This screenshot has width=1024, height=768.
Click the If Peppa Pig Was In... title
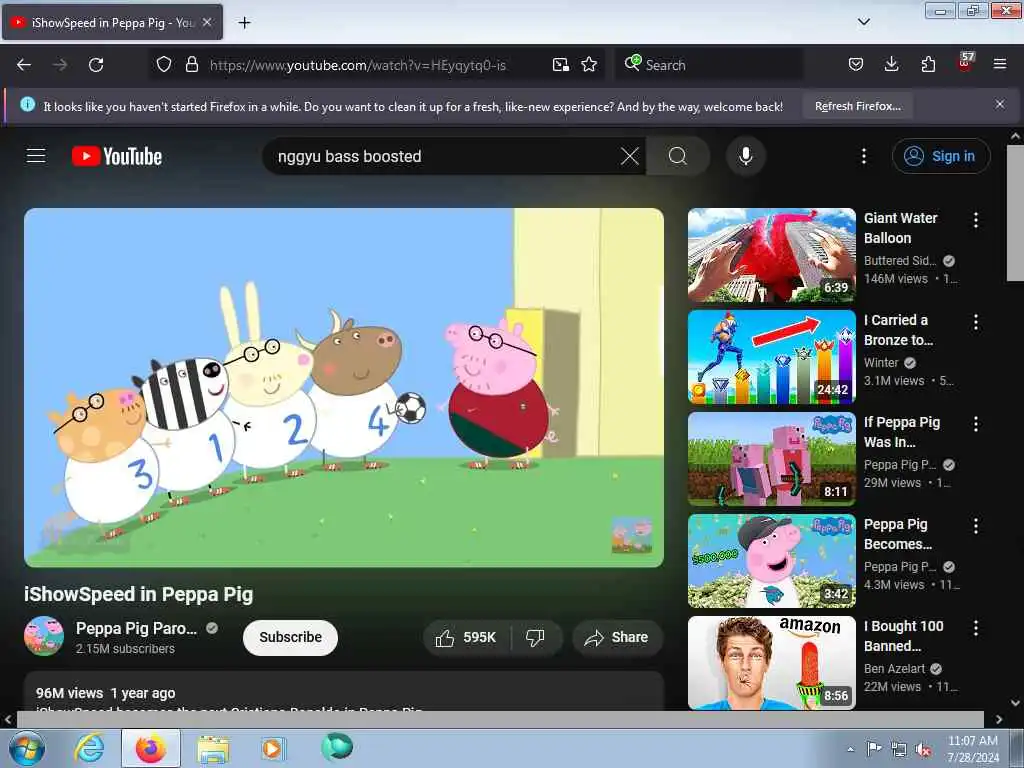coord(902,432)
